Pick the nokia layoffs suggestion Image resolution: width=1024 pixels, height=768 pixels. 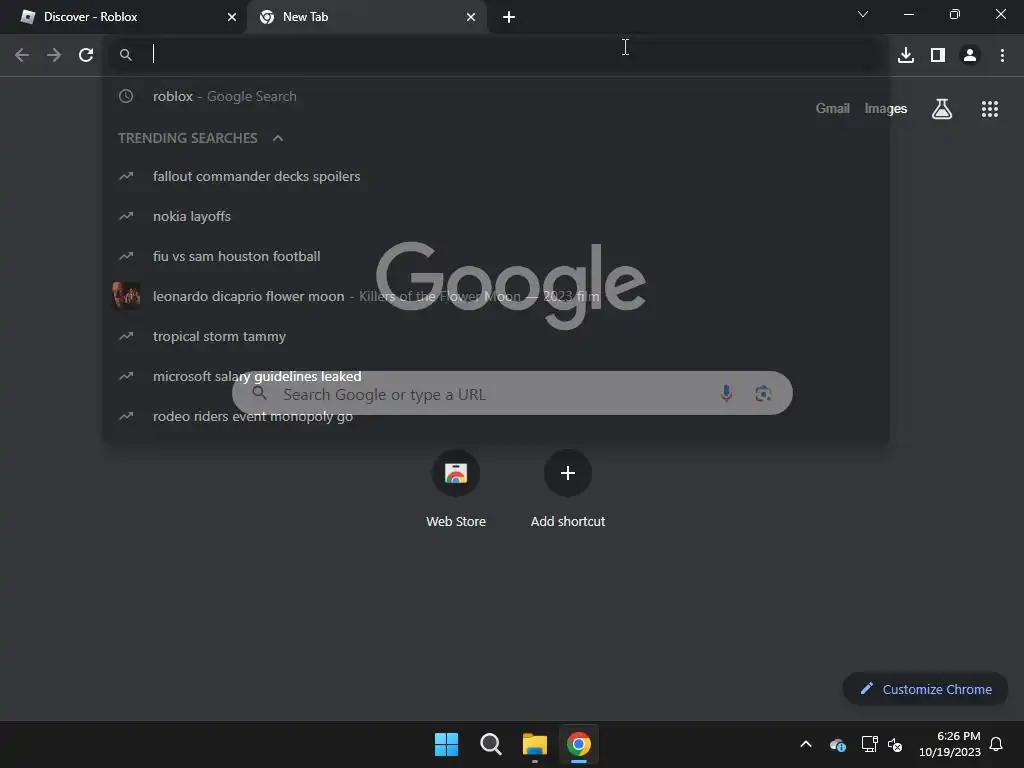coord(496,216)
